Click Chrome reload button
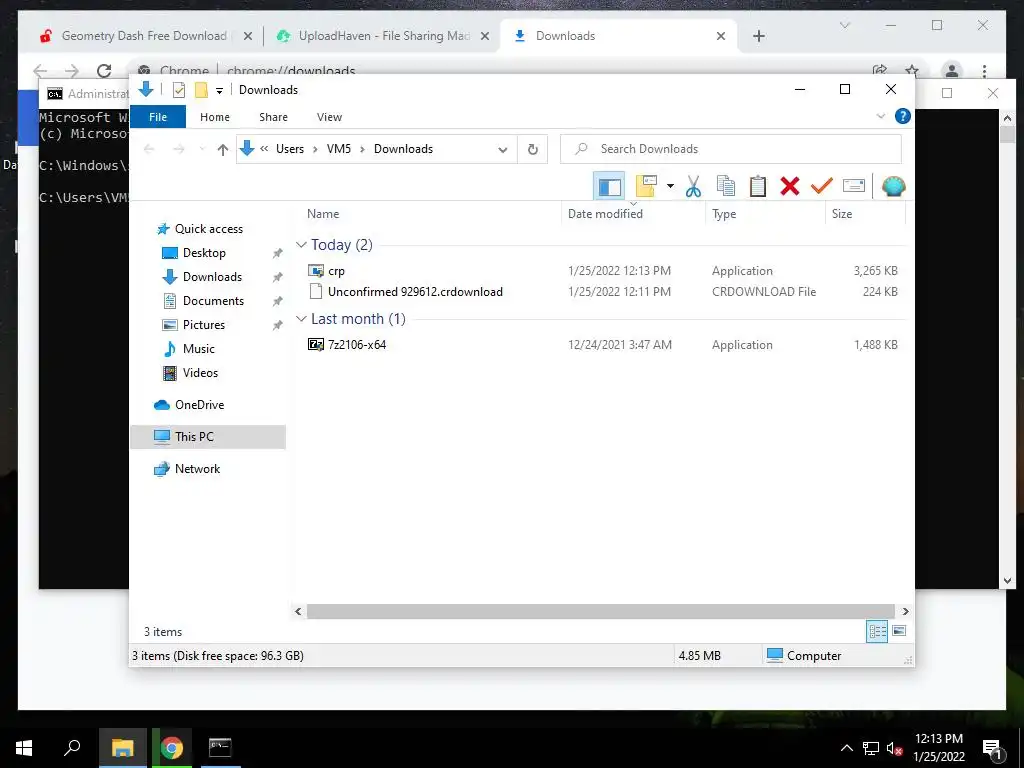Image resolution: width=1024 pixels, height=768 pixels. coord(104,71)
